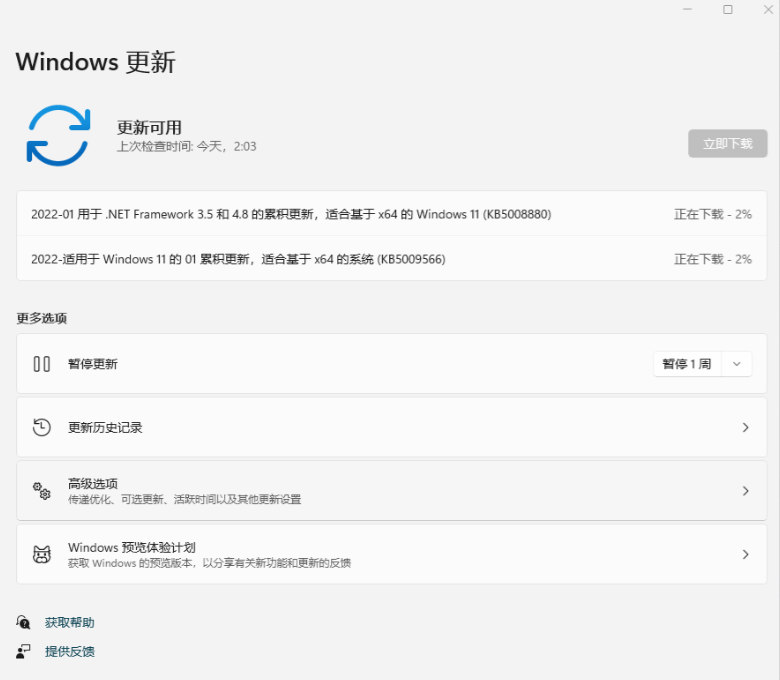Select the KB5008880 .NET Framework update row
This screenshot has width=780, height=680.
click(391, 213)
